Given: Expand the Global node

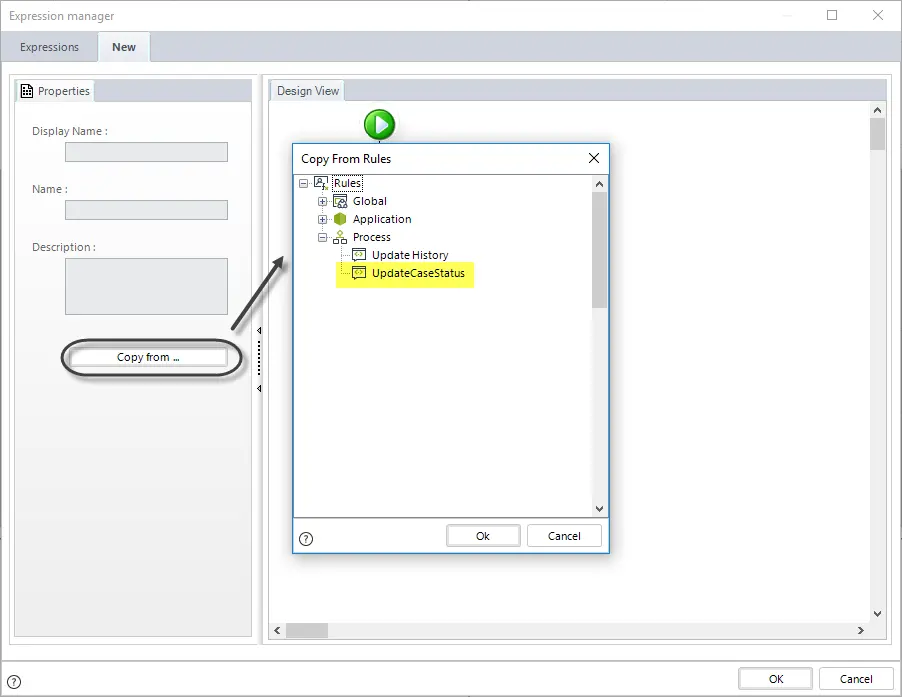Looking at the screenshot, I should pyautogui.click(x=322, y=201).
